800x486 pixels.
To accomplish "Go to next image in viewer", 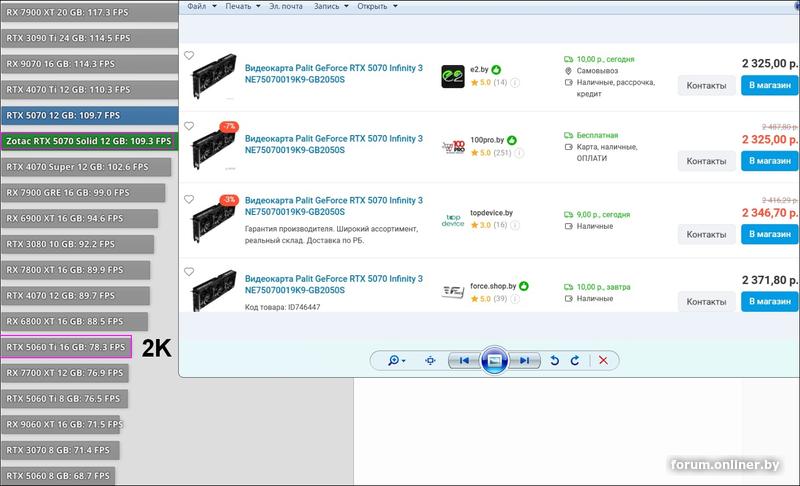I will click(x=524, y=361).
